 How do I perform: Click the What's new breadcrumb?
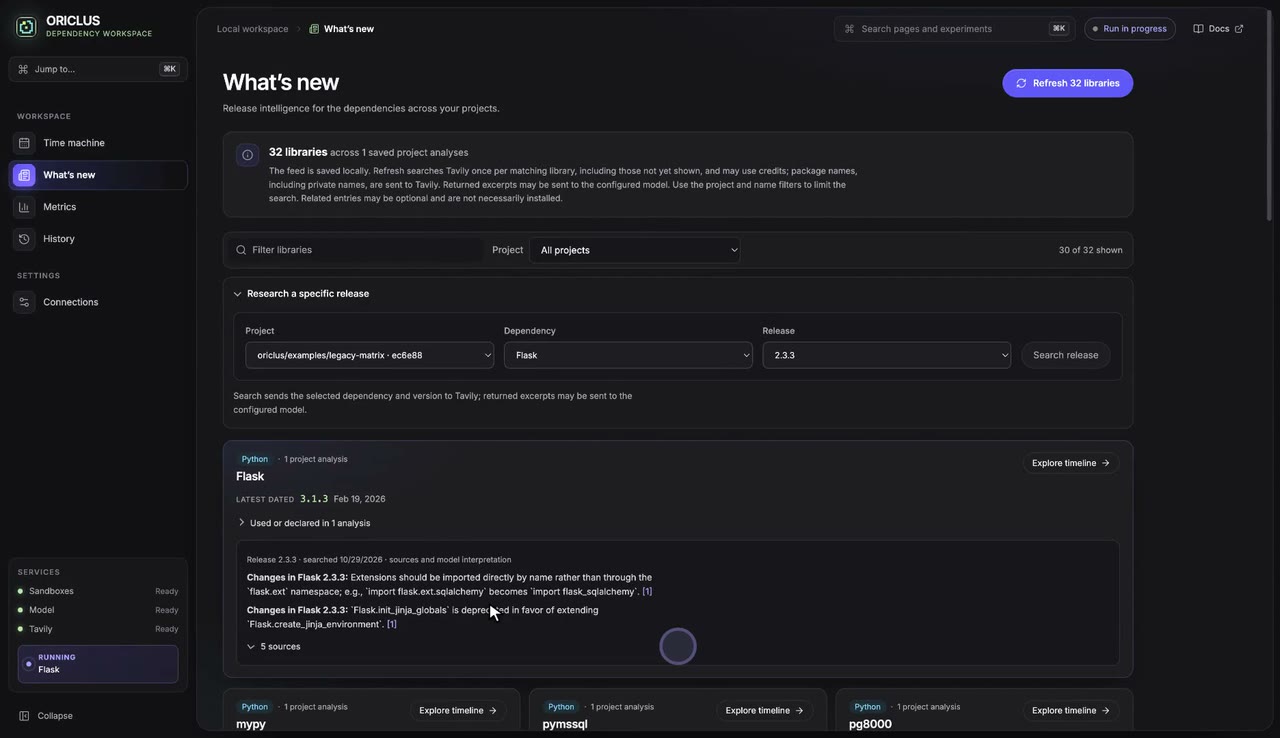342,29
